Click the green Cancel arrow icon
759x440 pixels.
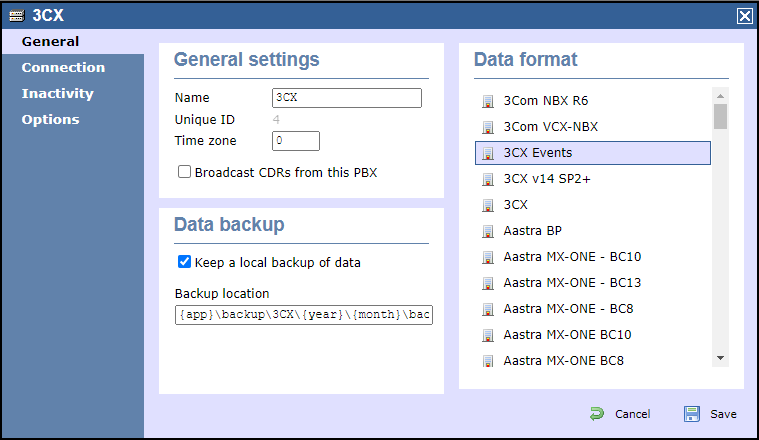coord(597,414)
